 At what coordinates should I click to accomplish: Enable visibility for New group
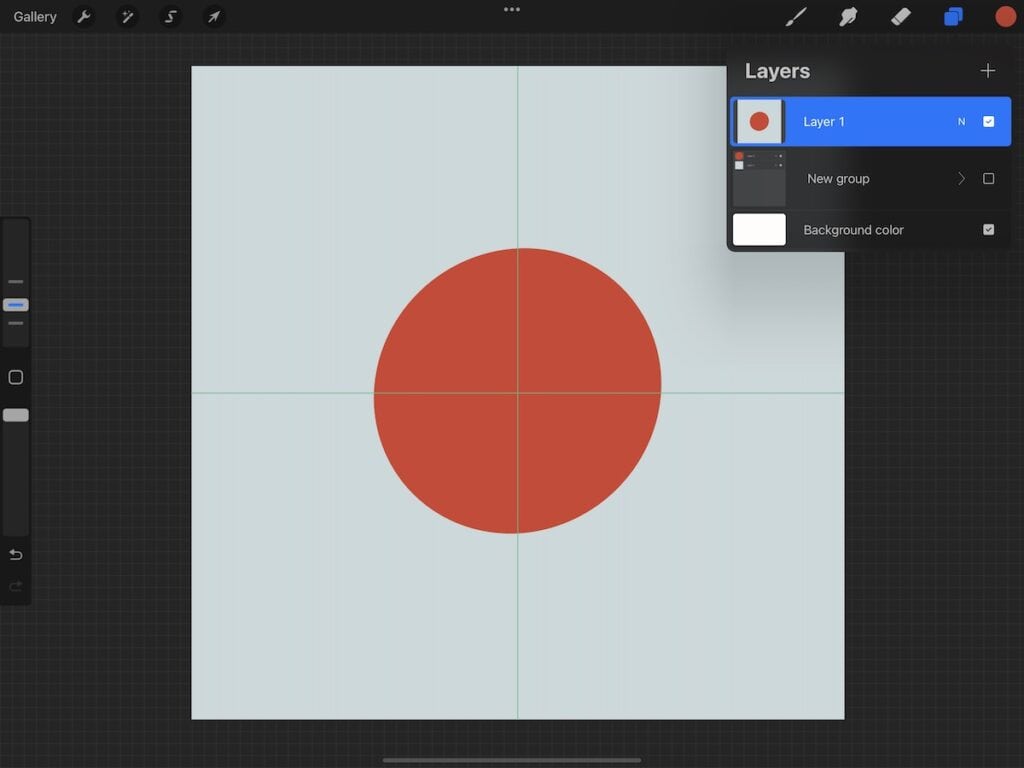pos(988,178)
